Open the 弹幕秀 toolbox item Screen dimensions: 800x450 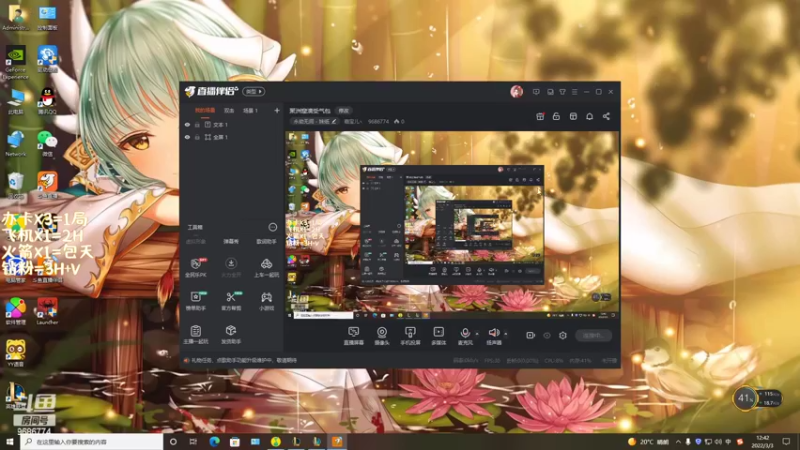tap(231, 241)
